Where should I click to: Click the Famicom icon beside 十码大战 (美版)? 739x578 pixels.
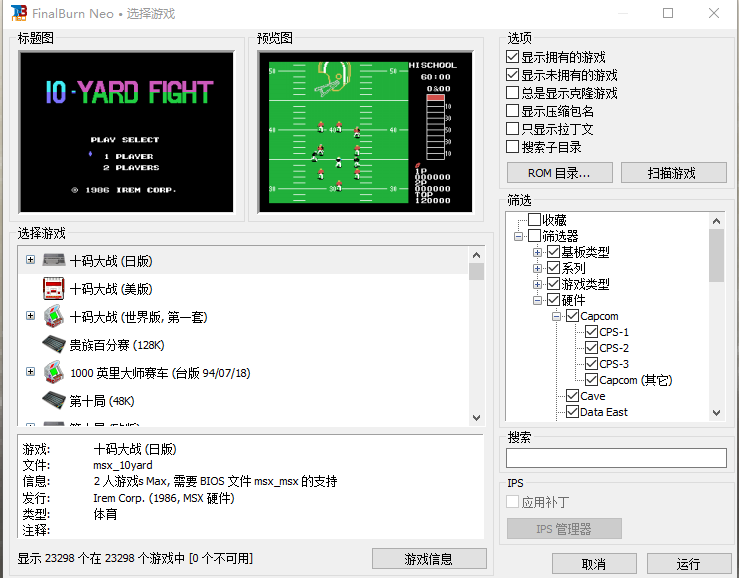pos(54,289)
